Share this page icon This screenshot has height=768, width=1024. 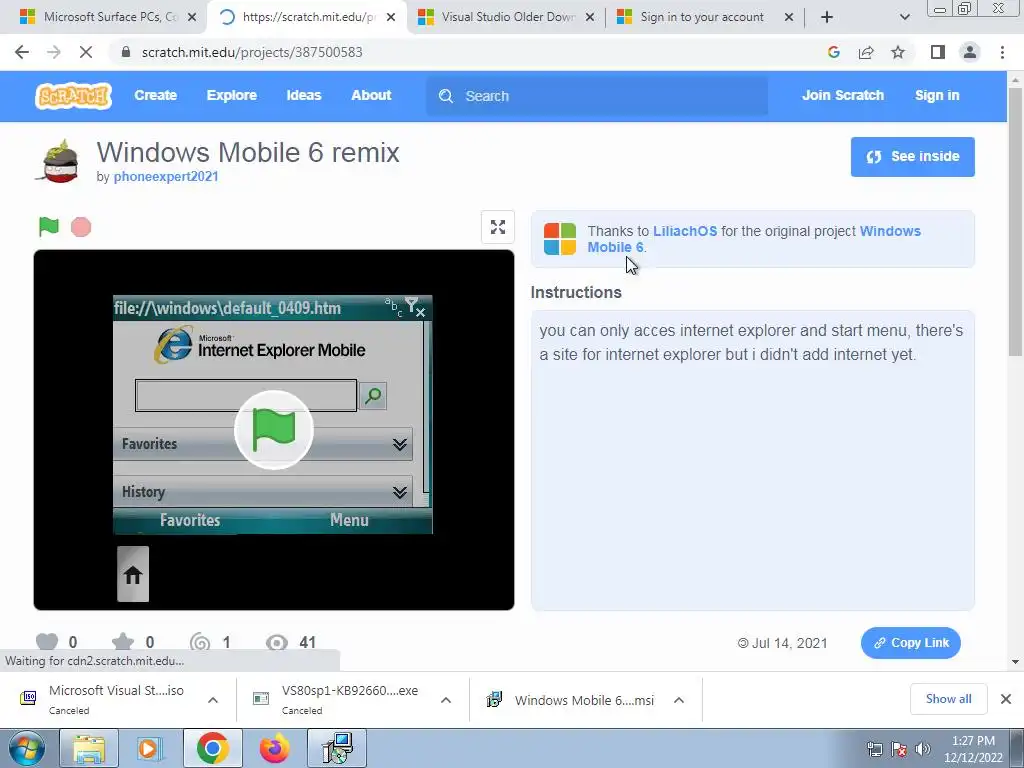tap(866, 52)
